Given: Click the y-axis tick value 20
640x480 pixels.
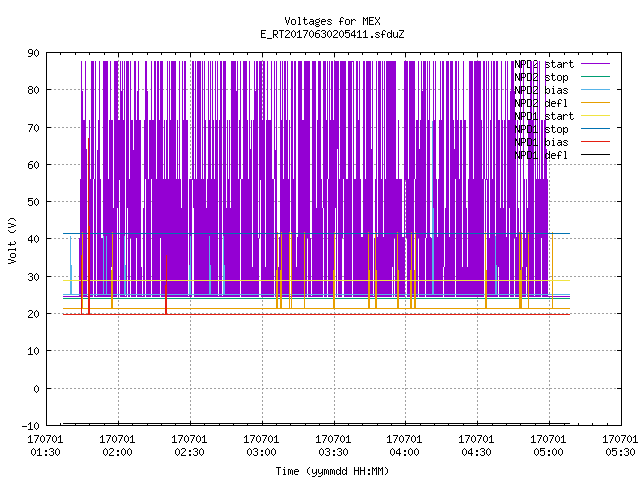Looking at the screenshot, I should pos(33,314).
